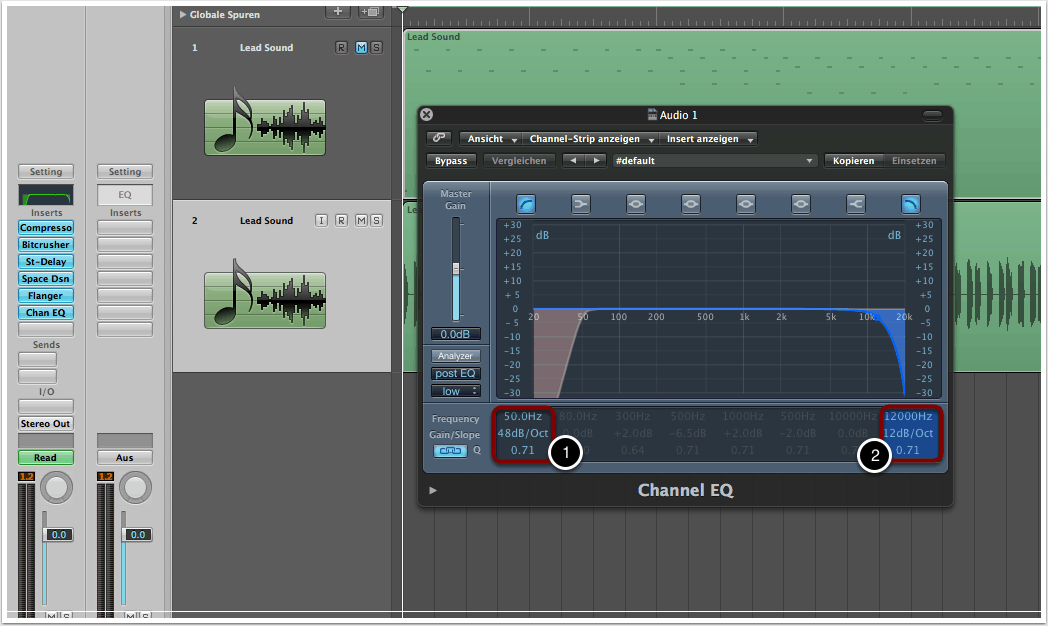Screen dimensions: 1048x626
Task: Unmute track 1 Lead Sound
Action: click(361, 48)
